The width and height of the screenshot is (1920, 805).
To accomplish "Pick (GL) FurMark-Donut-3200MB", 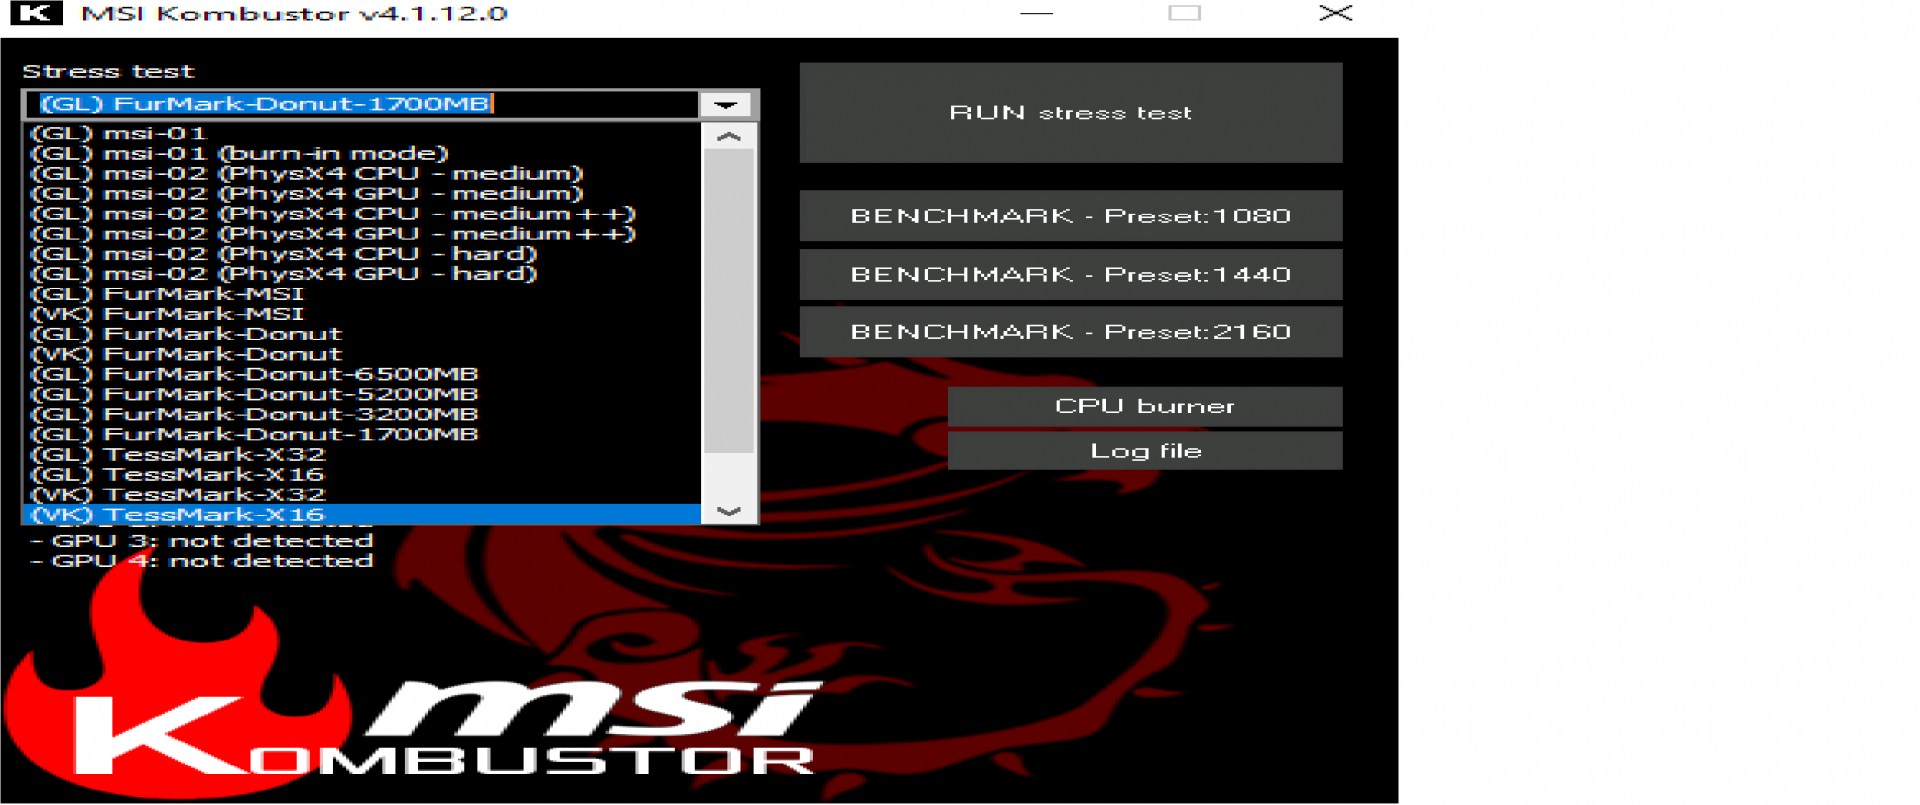I will (x=362, y=414).
